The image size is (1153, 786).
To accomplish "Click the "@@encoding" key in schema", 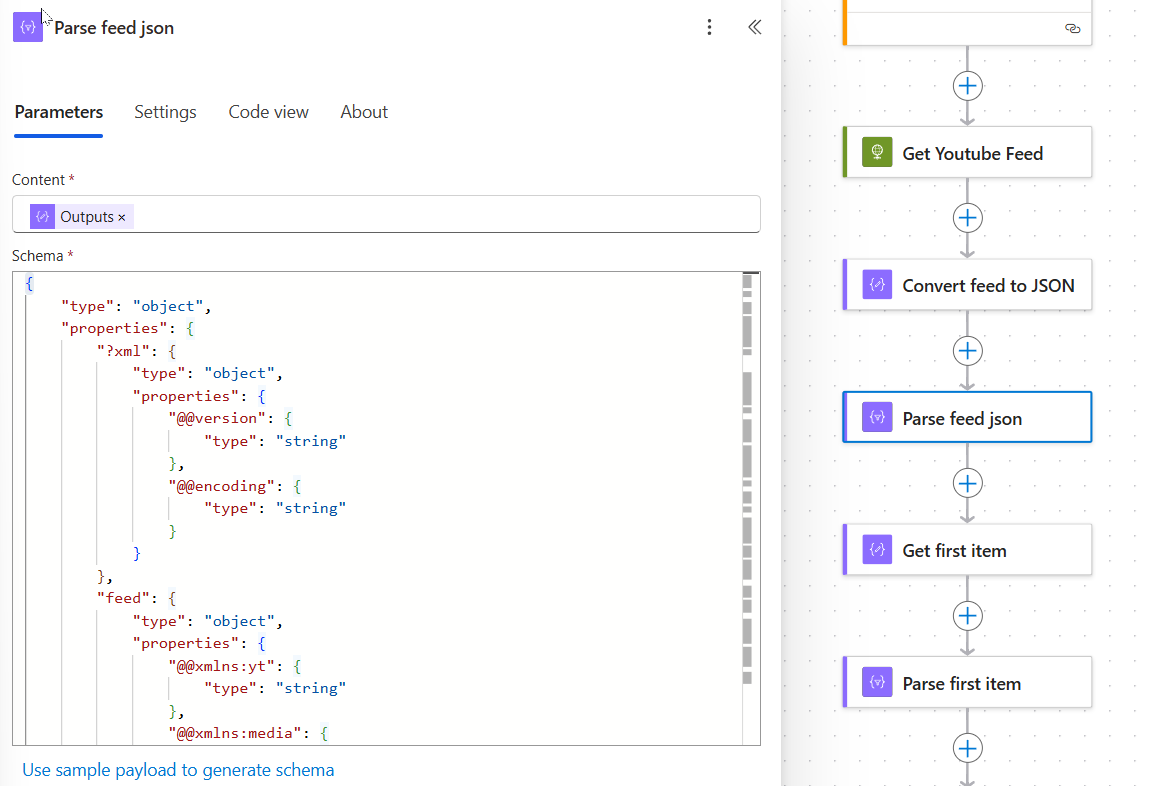I will (221, 485).
